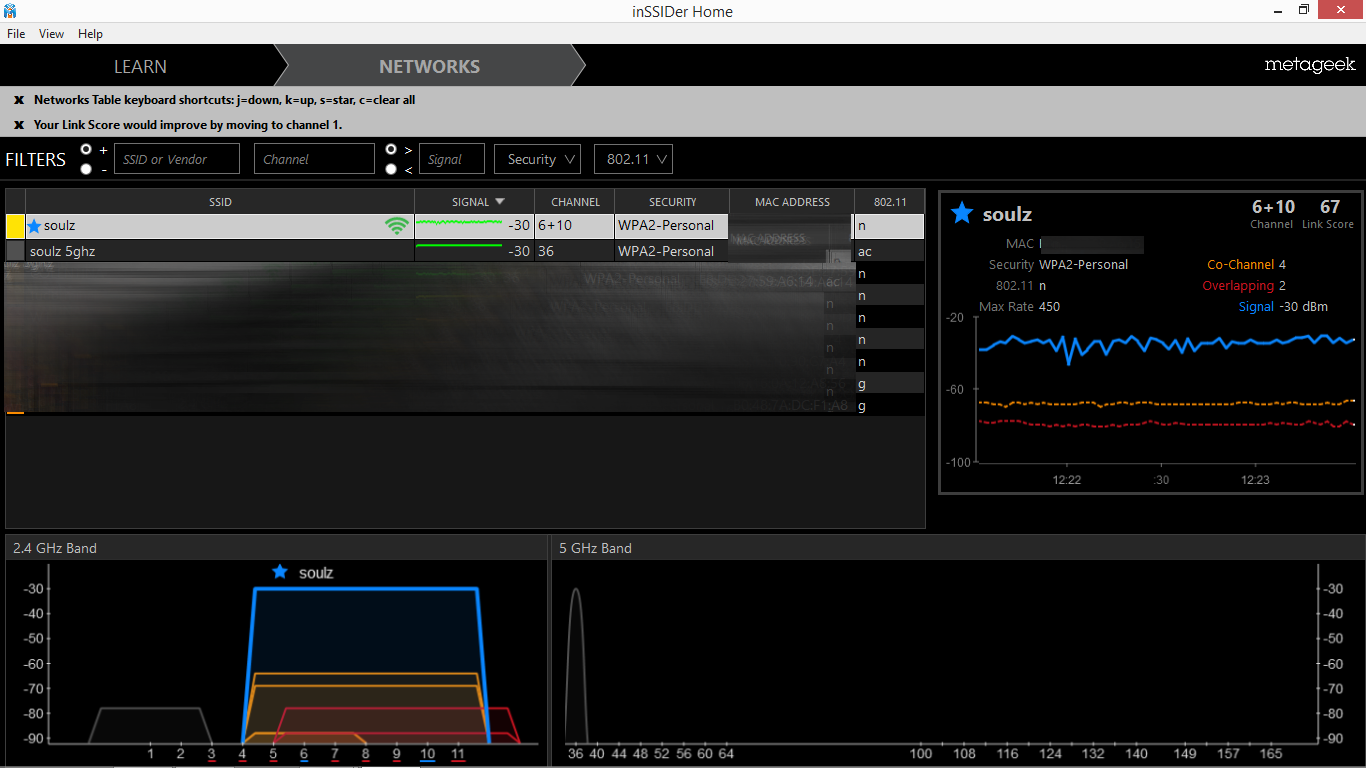Select the exclude (-) filter radio button
This screenshot has height=768, width=1366.
(x=86, y=169)
